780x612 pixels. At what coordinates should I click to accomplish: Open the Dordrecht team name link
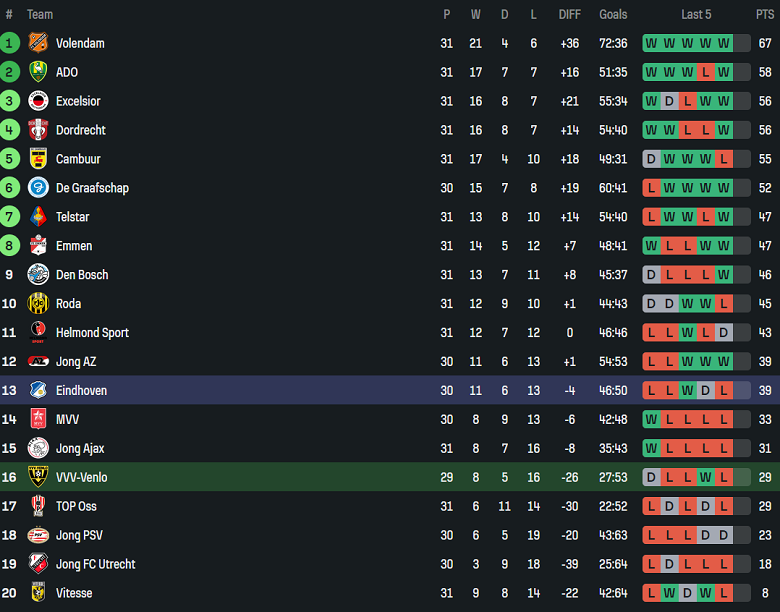click(x=80, y=130)
